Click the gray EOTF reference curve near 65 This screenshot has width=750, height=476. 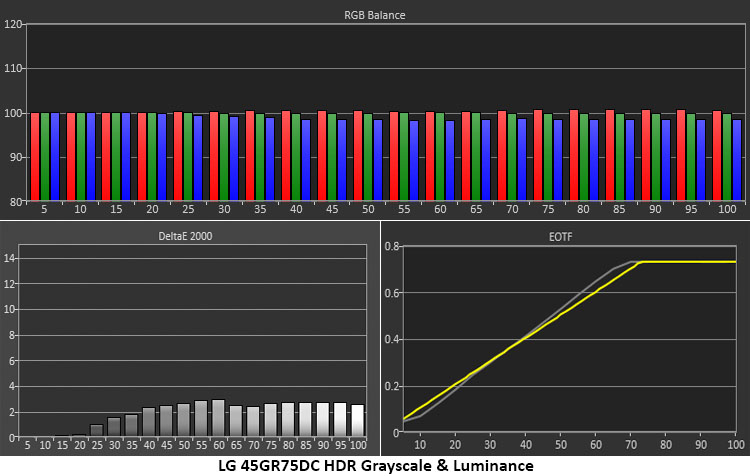click(x=614, y=269)
